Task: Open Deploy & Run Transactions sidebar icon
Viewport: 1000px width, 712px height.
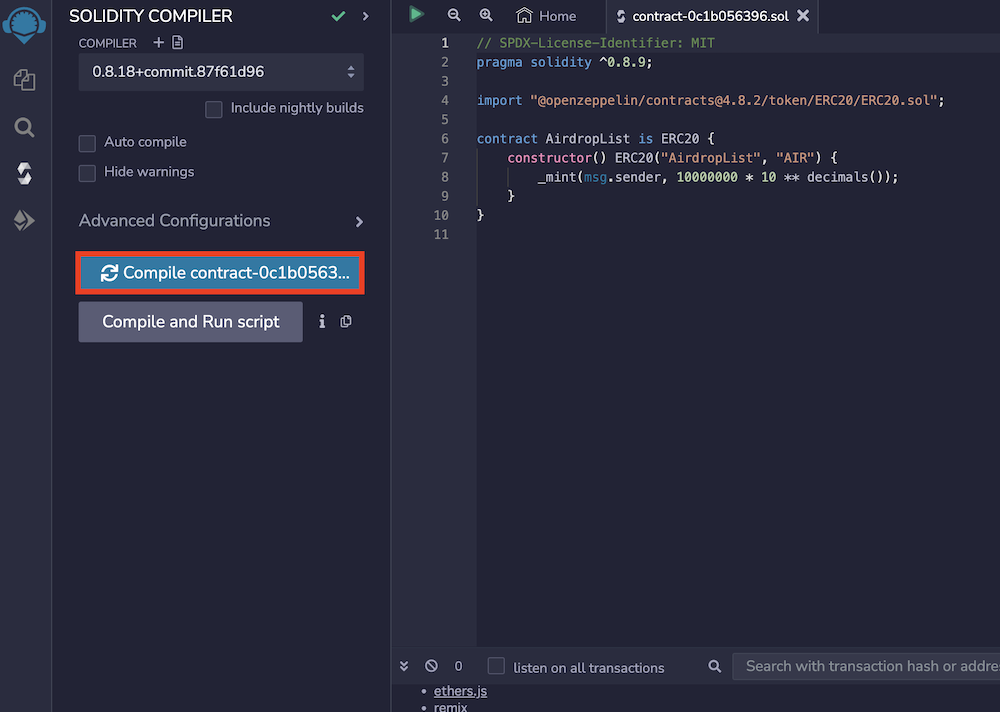Action: [24, 221]
